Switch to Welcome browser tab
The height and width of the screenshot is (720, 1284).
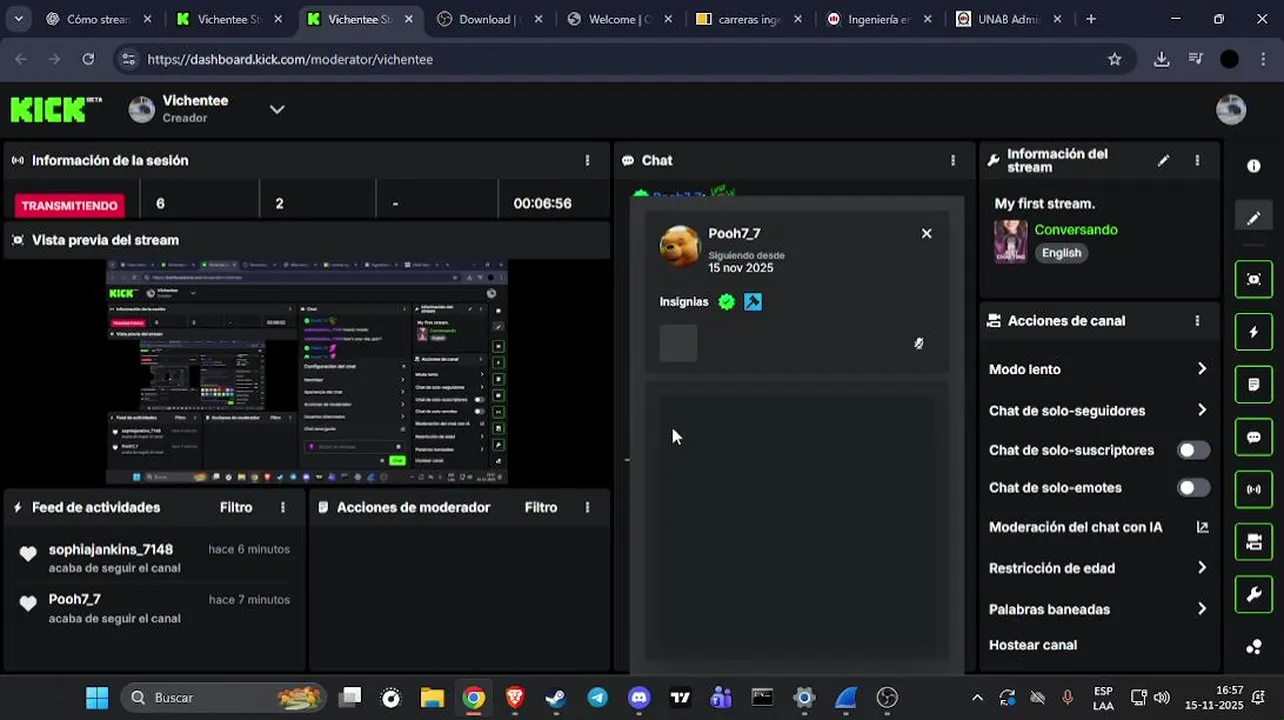620,19
